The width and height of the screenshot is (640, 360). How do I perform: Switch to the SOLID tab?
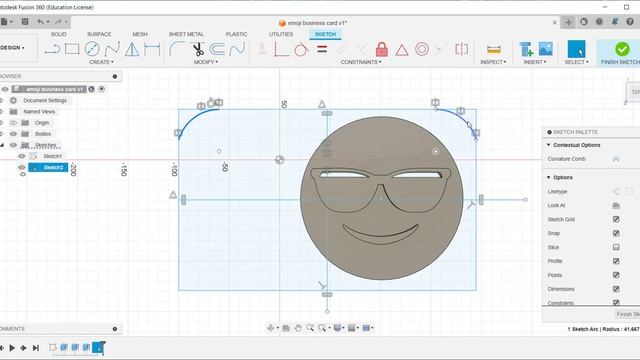tap(58, 34)
